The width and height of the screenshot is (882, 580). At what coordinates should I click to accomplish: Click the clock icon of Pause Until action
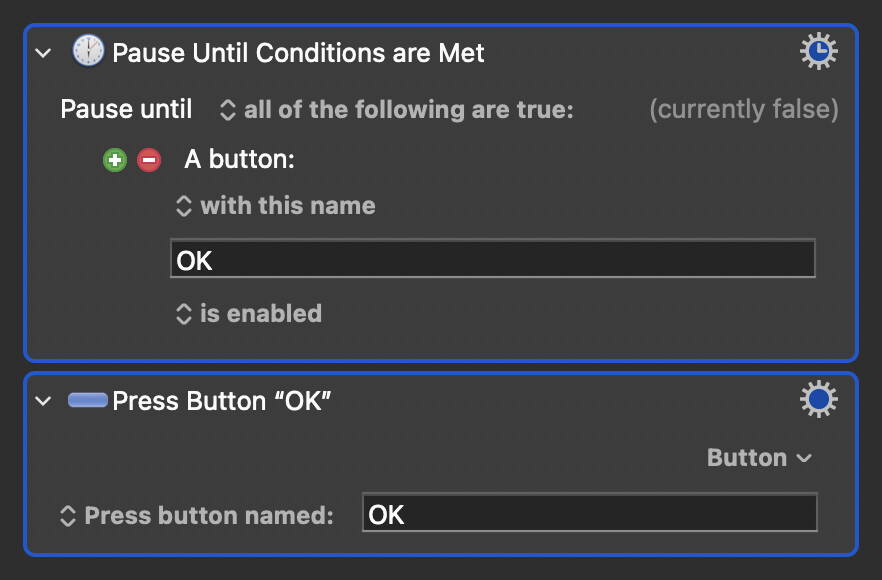pyautogui.click(x=90, y=52)
